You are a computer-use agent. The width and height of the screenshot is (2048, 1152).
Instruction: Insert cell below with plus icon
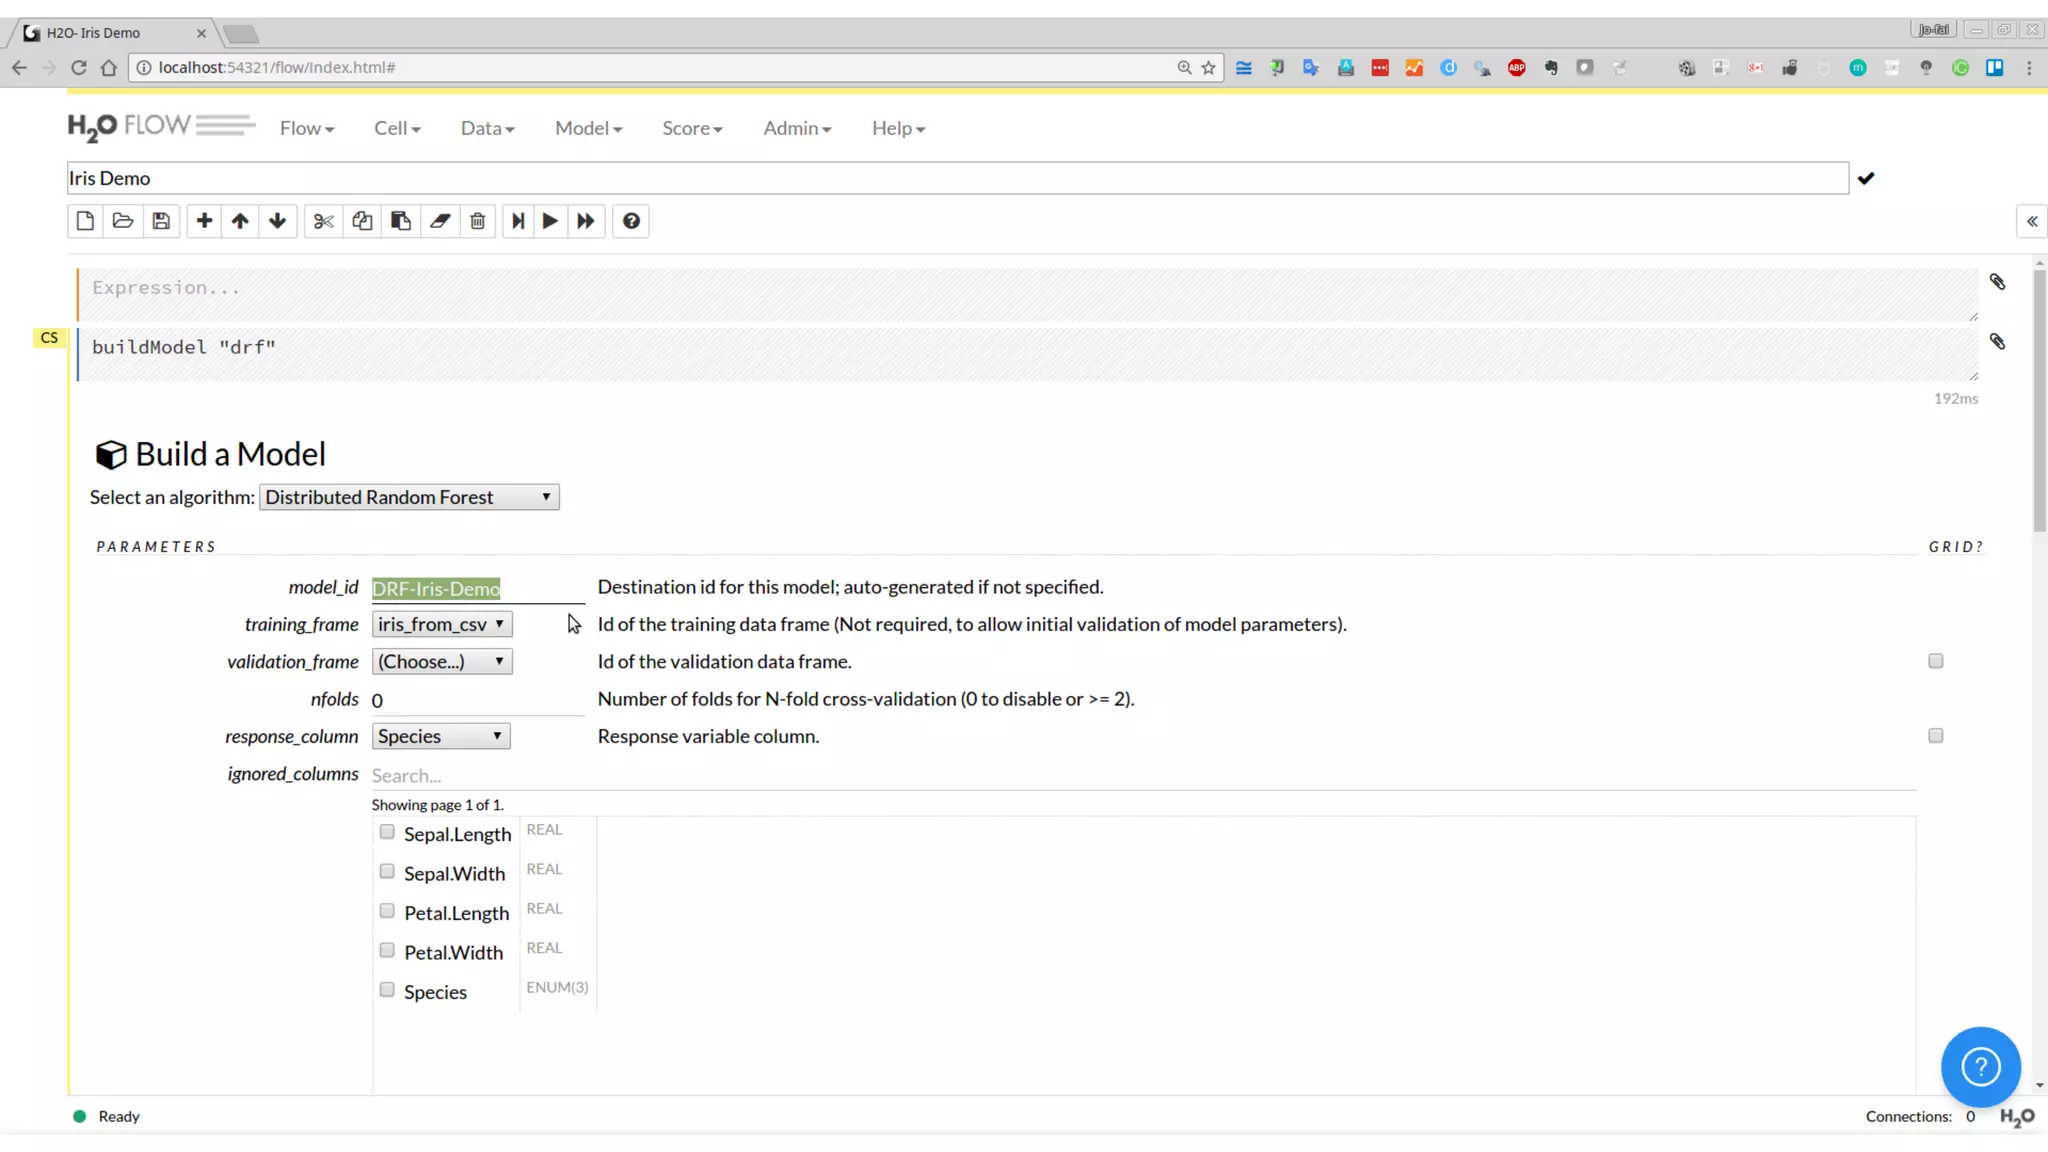(204, 221)
